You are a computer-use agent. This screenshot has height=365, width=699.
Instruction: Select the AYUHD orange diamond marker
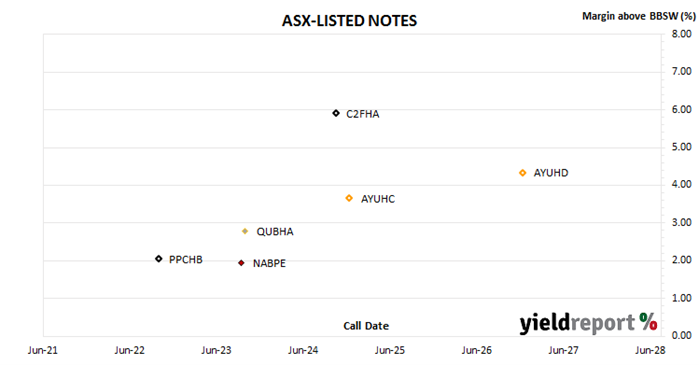point(523,173)
